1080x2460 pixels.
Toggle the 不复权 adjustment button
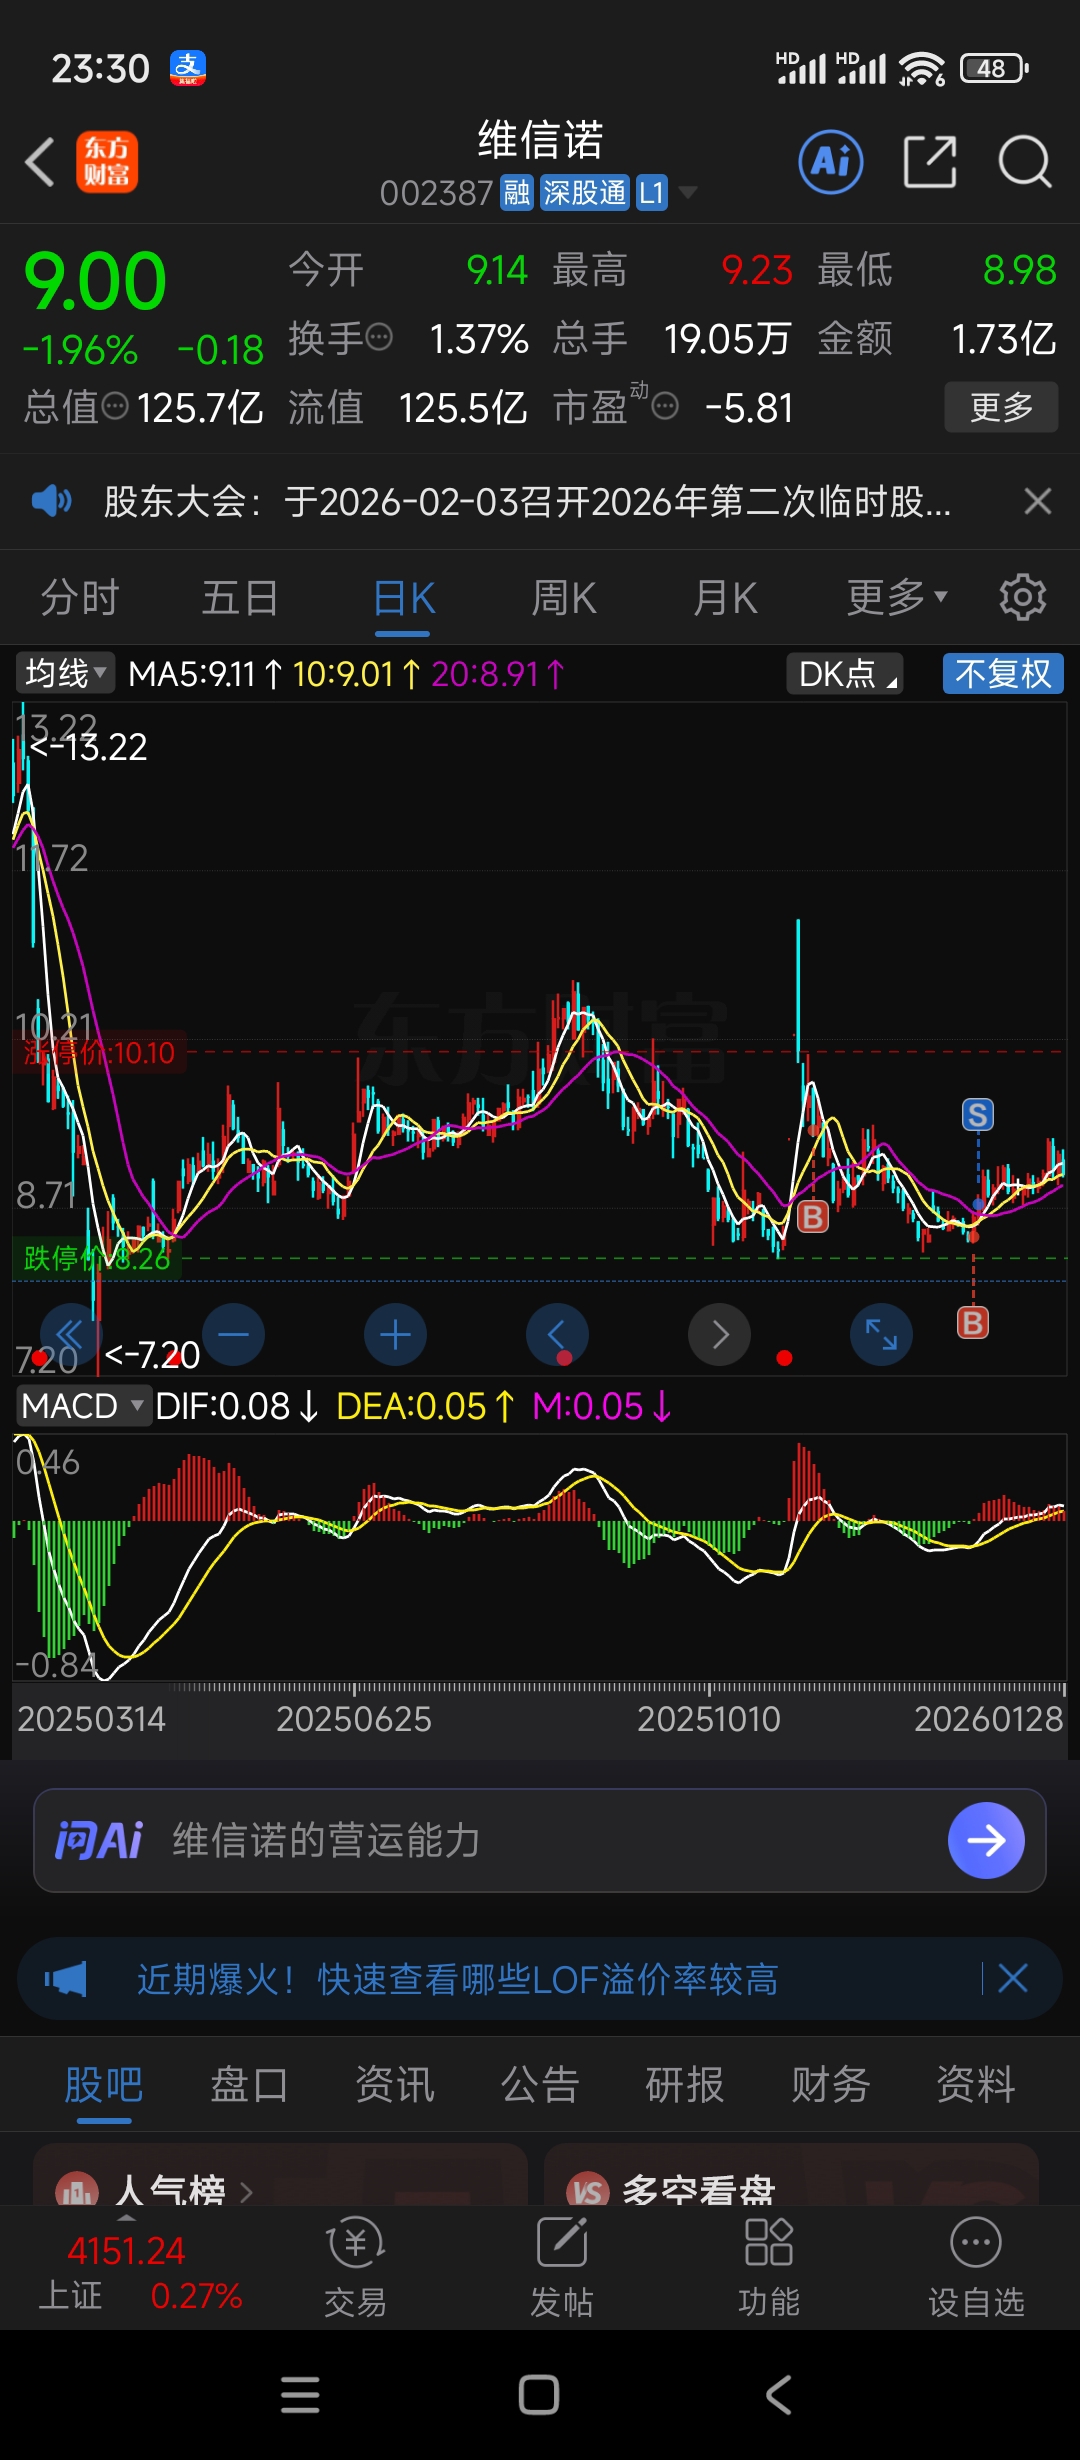(1003, 673)
